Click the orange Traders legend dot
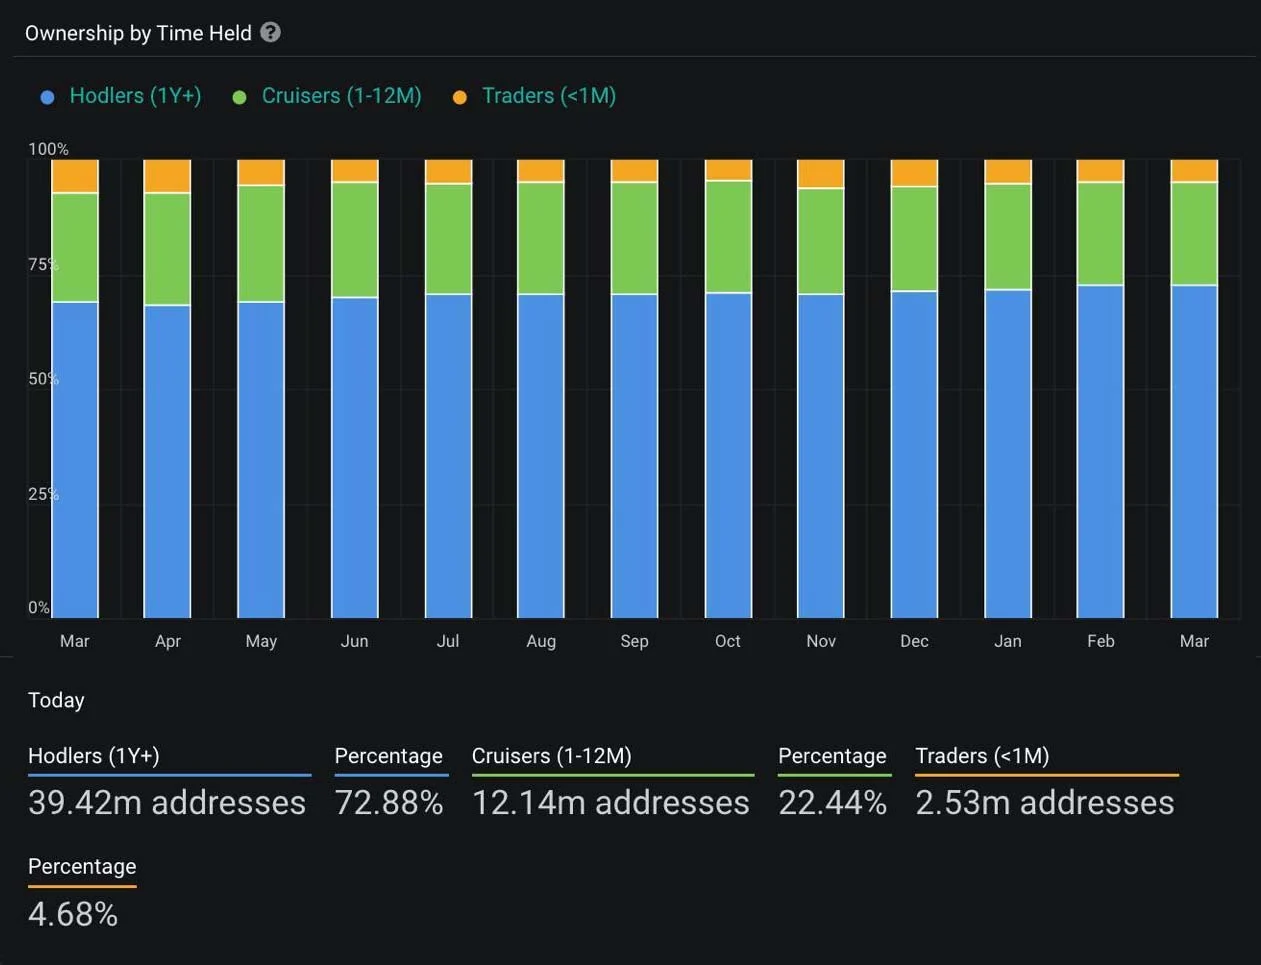 (x=460, y=97)
